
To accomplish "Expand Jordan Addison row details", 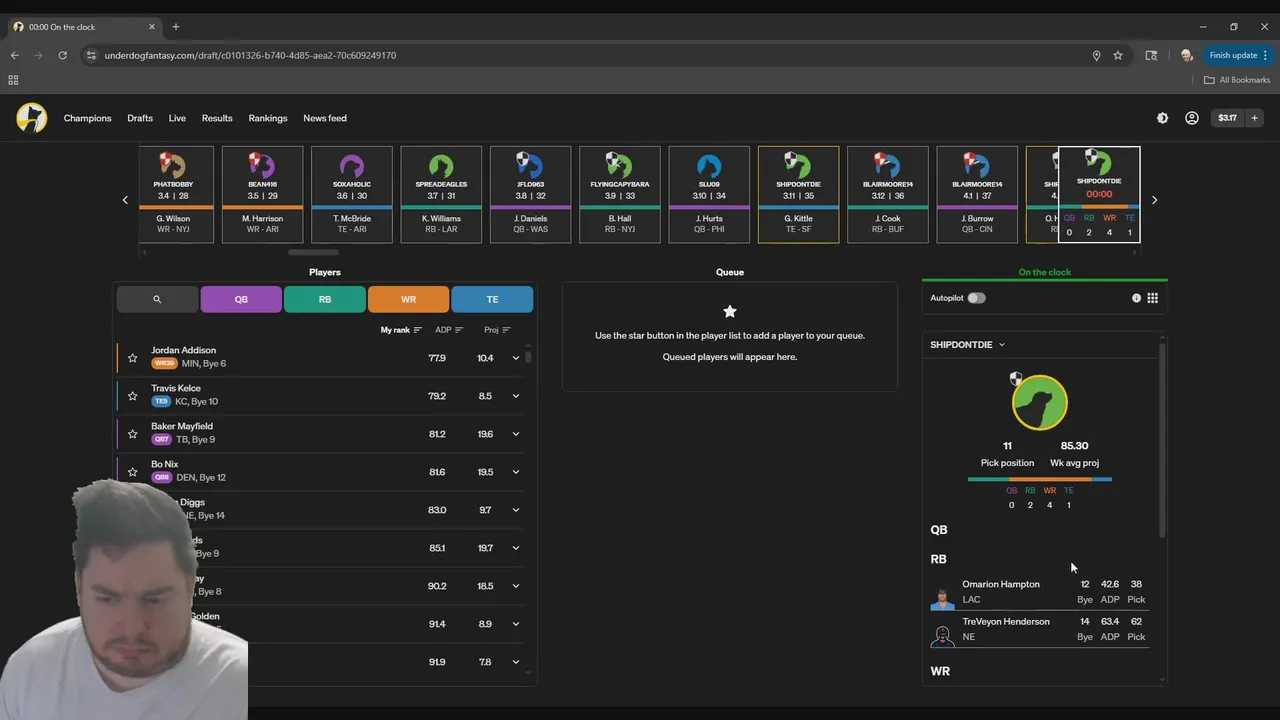I will pos(516,358).
